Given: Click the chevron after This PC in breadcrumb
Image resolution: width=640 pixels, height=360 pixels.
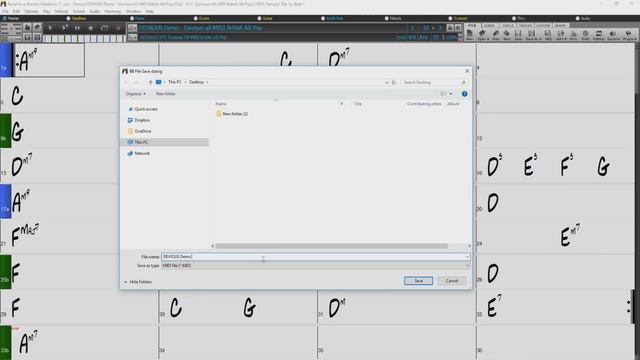Looking at the screenshot, I should pos(185,82).
